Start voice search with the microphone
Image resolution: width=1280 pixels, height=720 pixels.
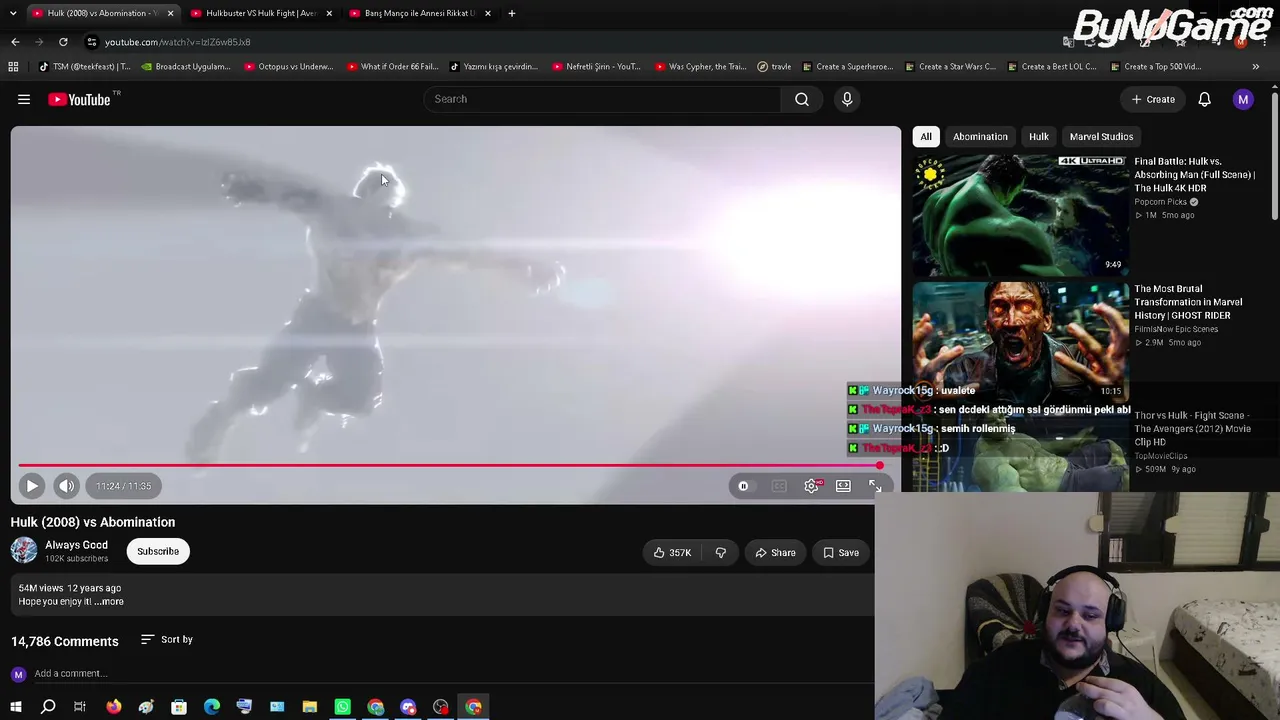click(x=847, y=99)
